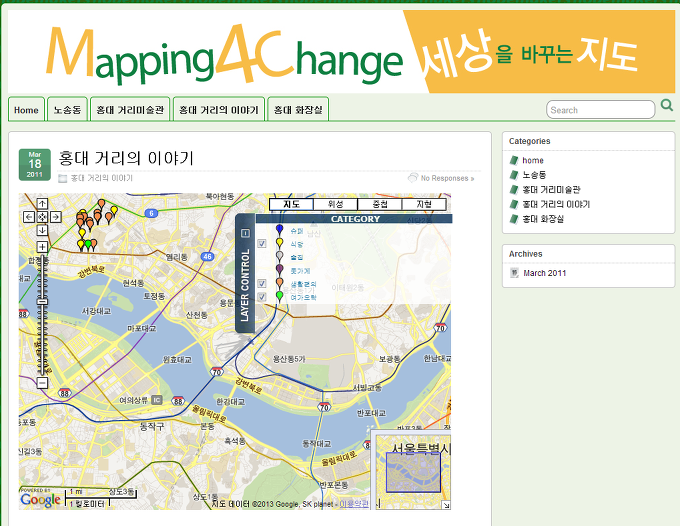Click the 쉼터 layer label

[x=297, y=231]
